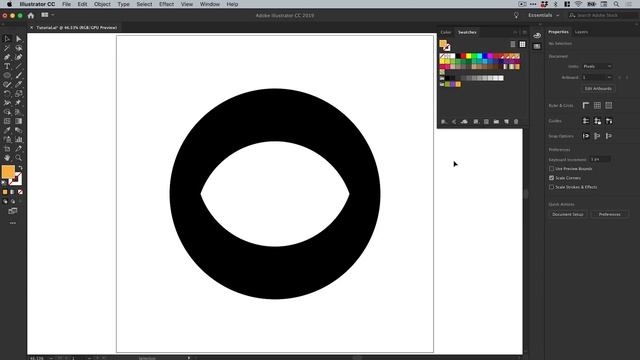Switch swatches to thumbnail grid view
Screen dimensions: 640x360
pyautogui.click(x=522, y=44)
